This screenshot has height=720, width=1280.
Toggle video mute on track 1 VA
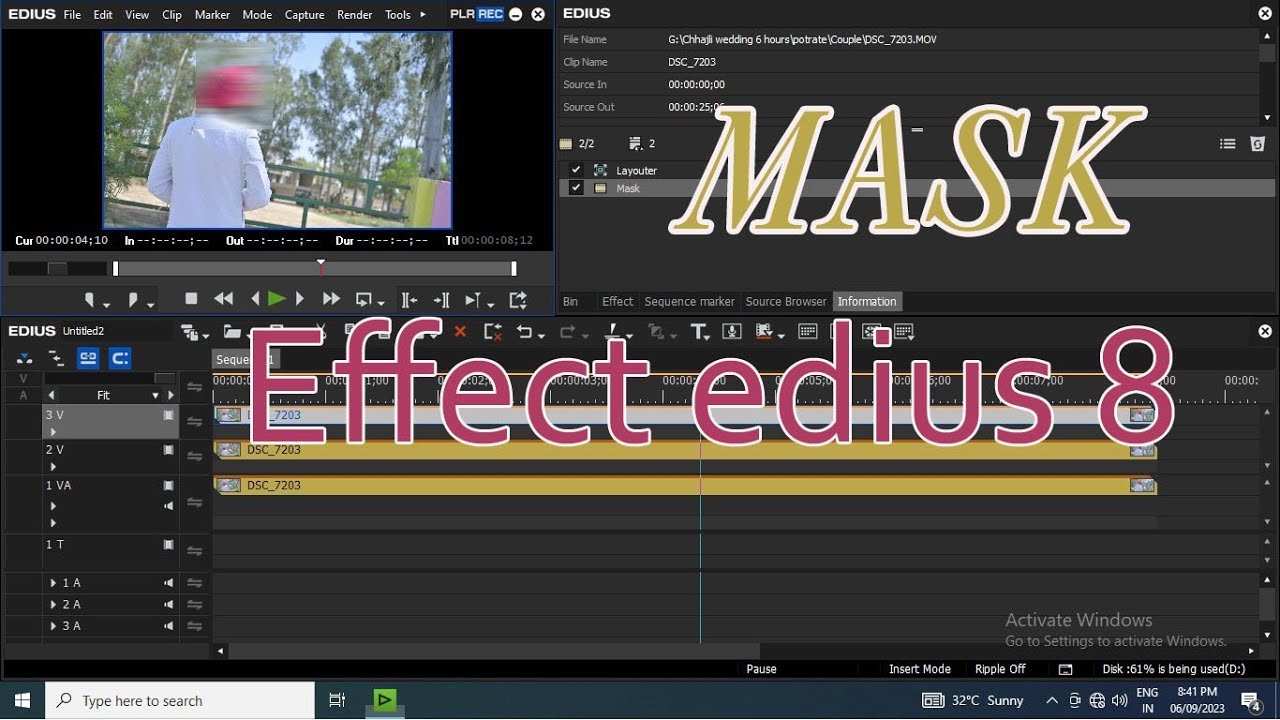[168, 486]
